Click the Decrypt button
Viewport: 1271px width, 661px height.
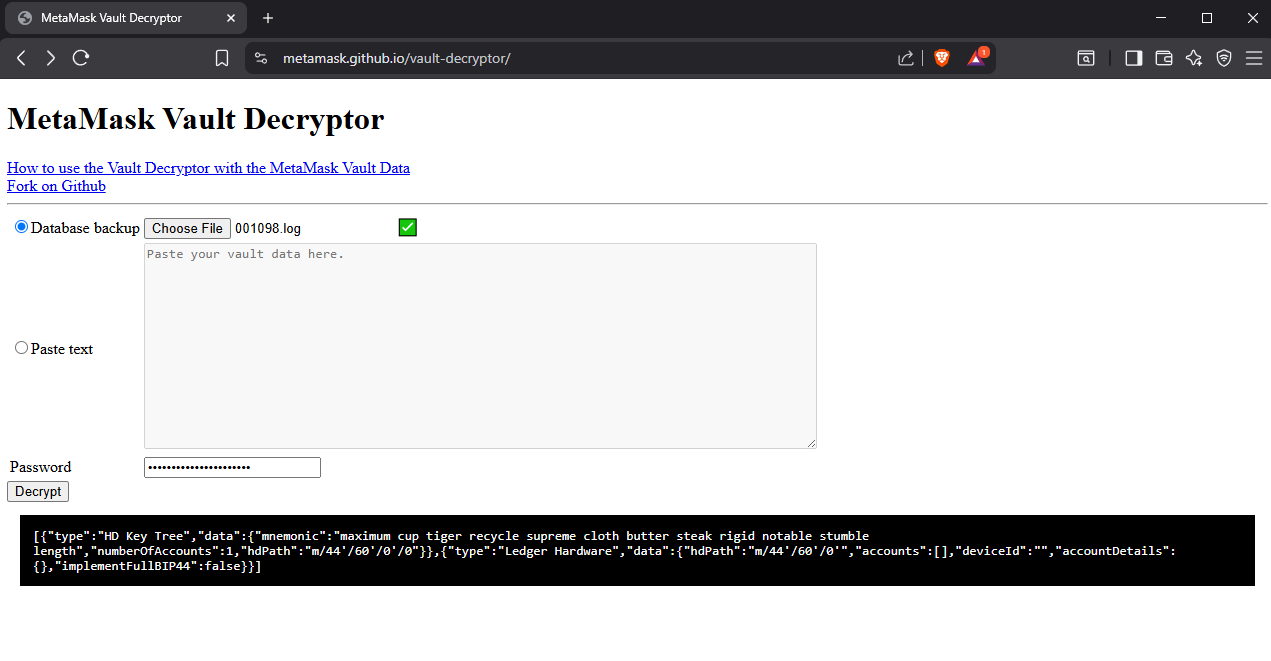tap(38, 491)
